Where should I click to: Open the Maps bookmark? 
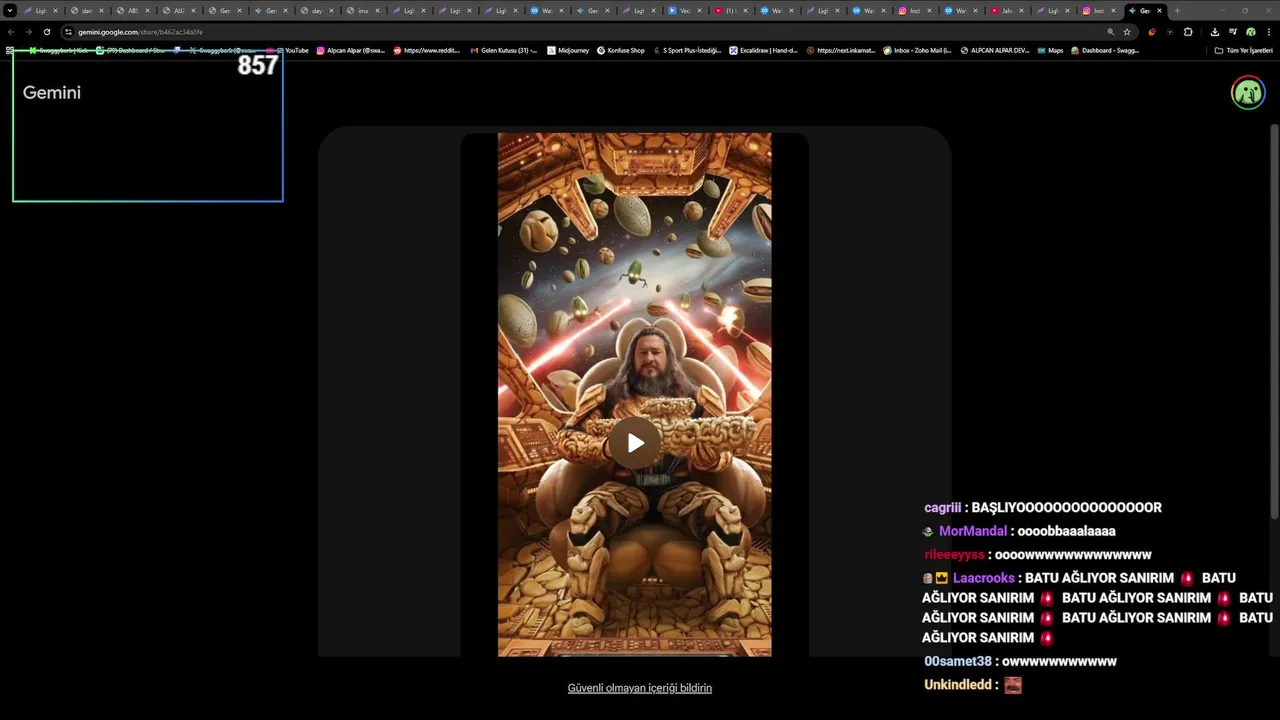pyautogui.click(x=1050, y=50)
